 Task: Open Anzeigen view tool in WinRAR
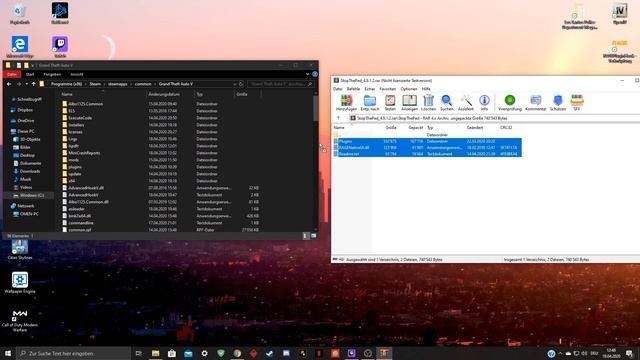(409, 102)
